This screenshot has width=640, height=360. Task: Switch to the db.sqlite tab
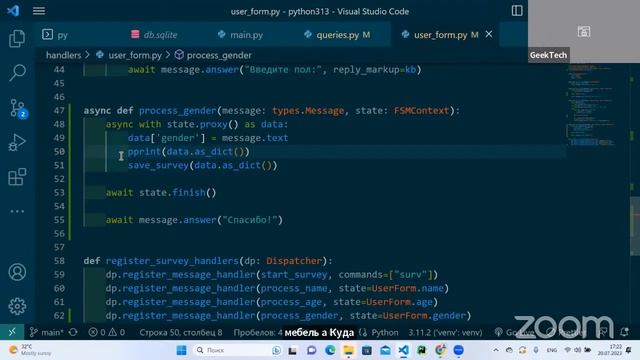pos(154,35)
